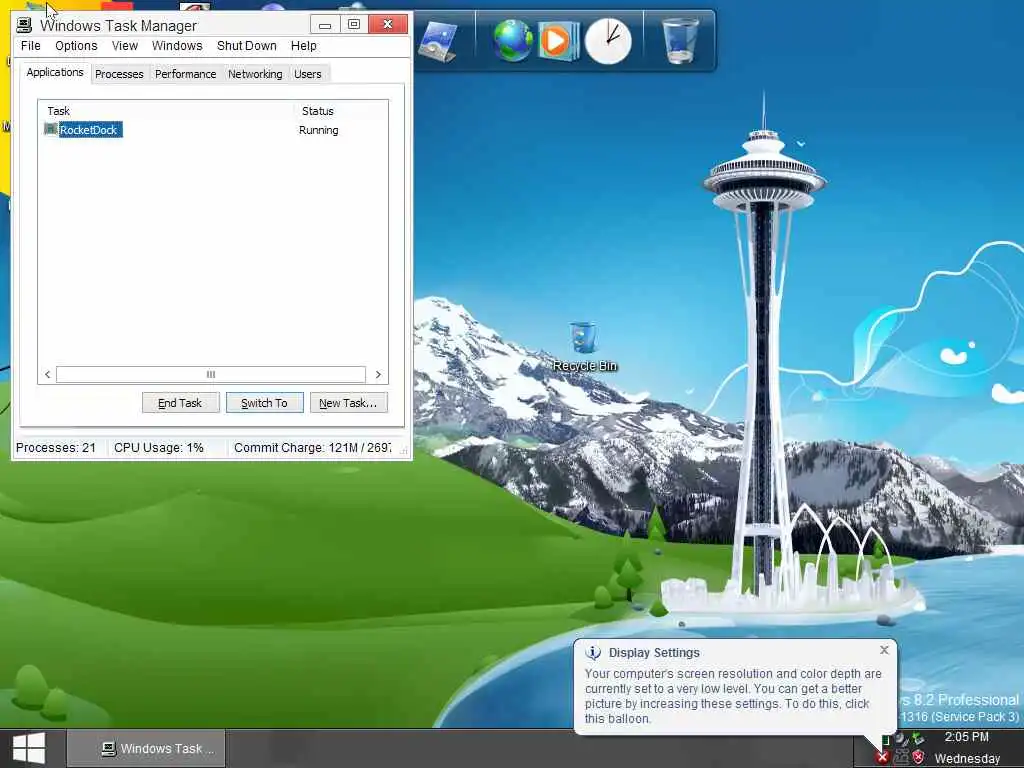Screen dimensions: 1024x768
Task: Open the Shut Down menu
Action: [246, 46]
